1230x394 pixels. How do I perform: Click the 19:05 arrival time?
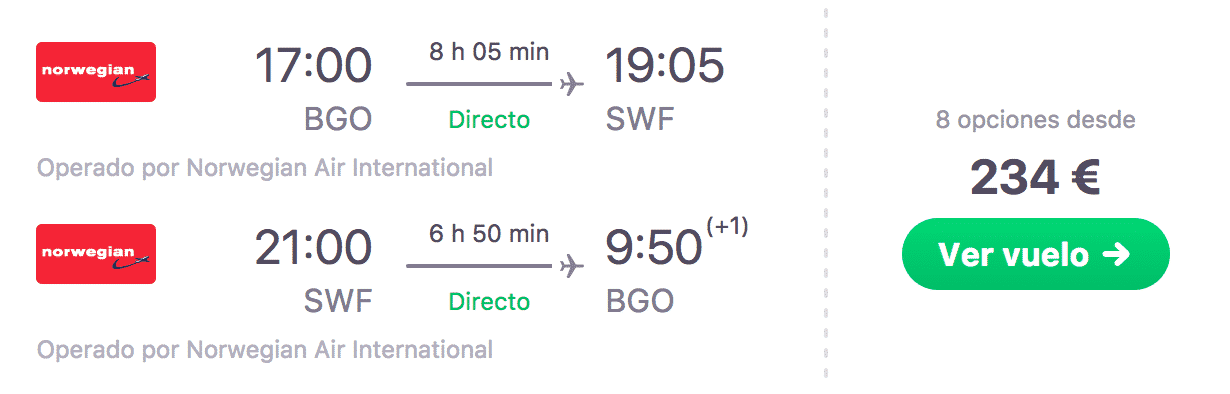pos(665,66)
